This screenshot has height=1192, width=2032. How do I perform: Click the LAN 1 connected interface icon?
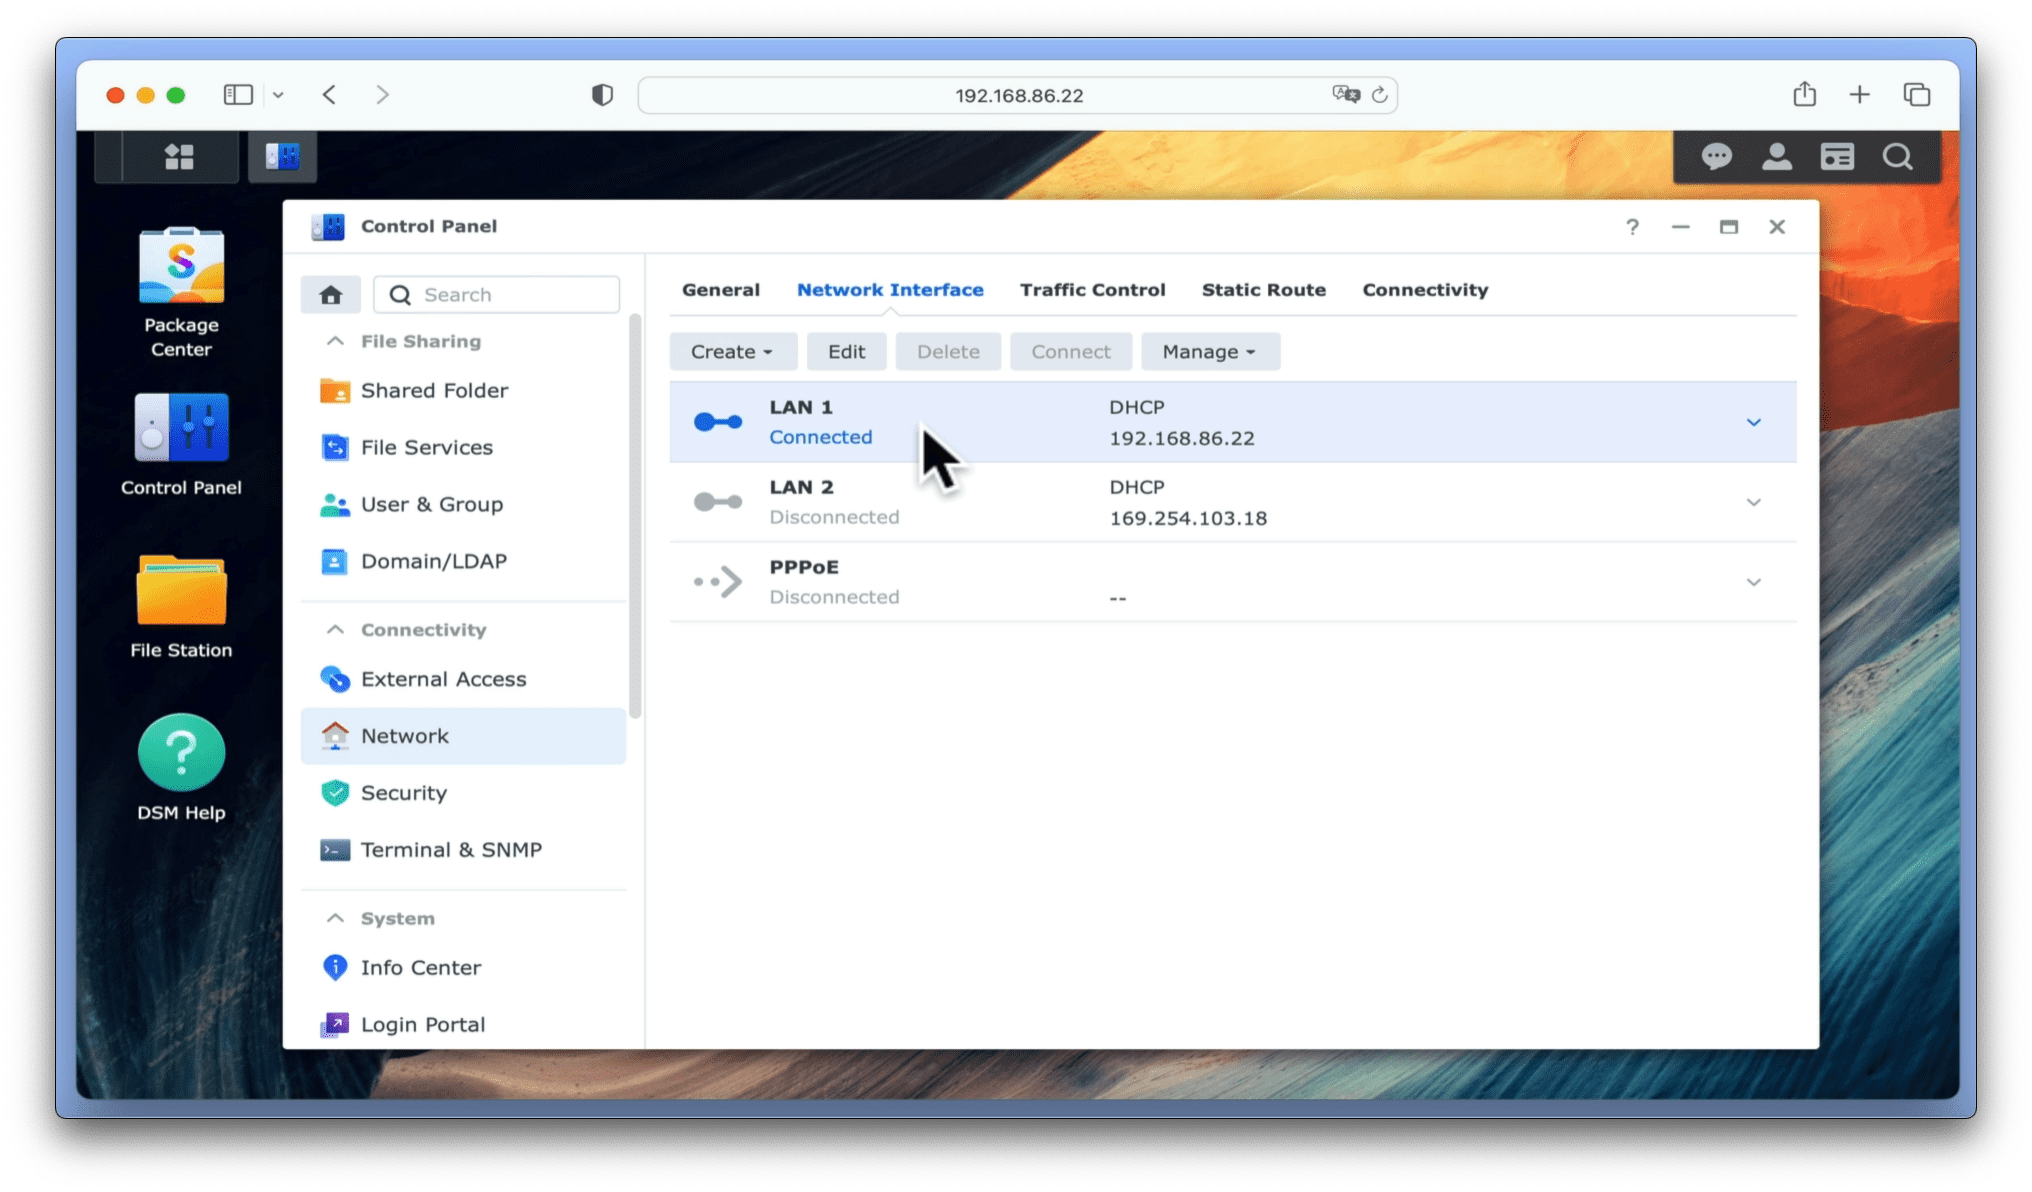click(718, 422)
